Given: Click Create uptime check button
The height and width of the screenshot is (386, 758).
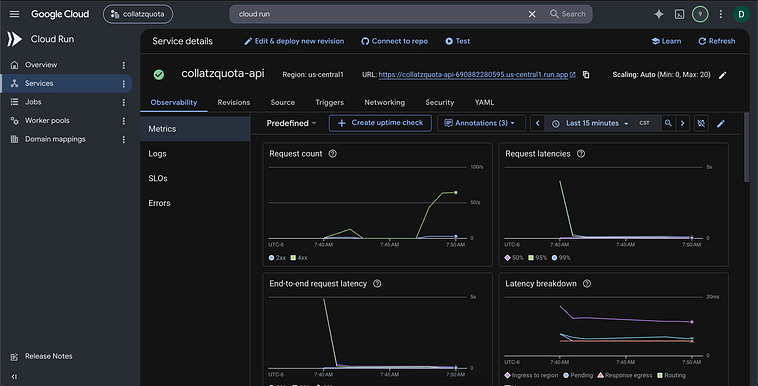Looking at the screenshot, I should point(380,123).
